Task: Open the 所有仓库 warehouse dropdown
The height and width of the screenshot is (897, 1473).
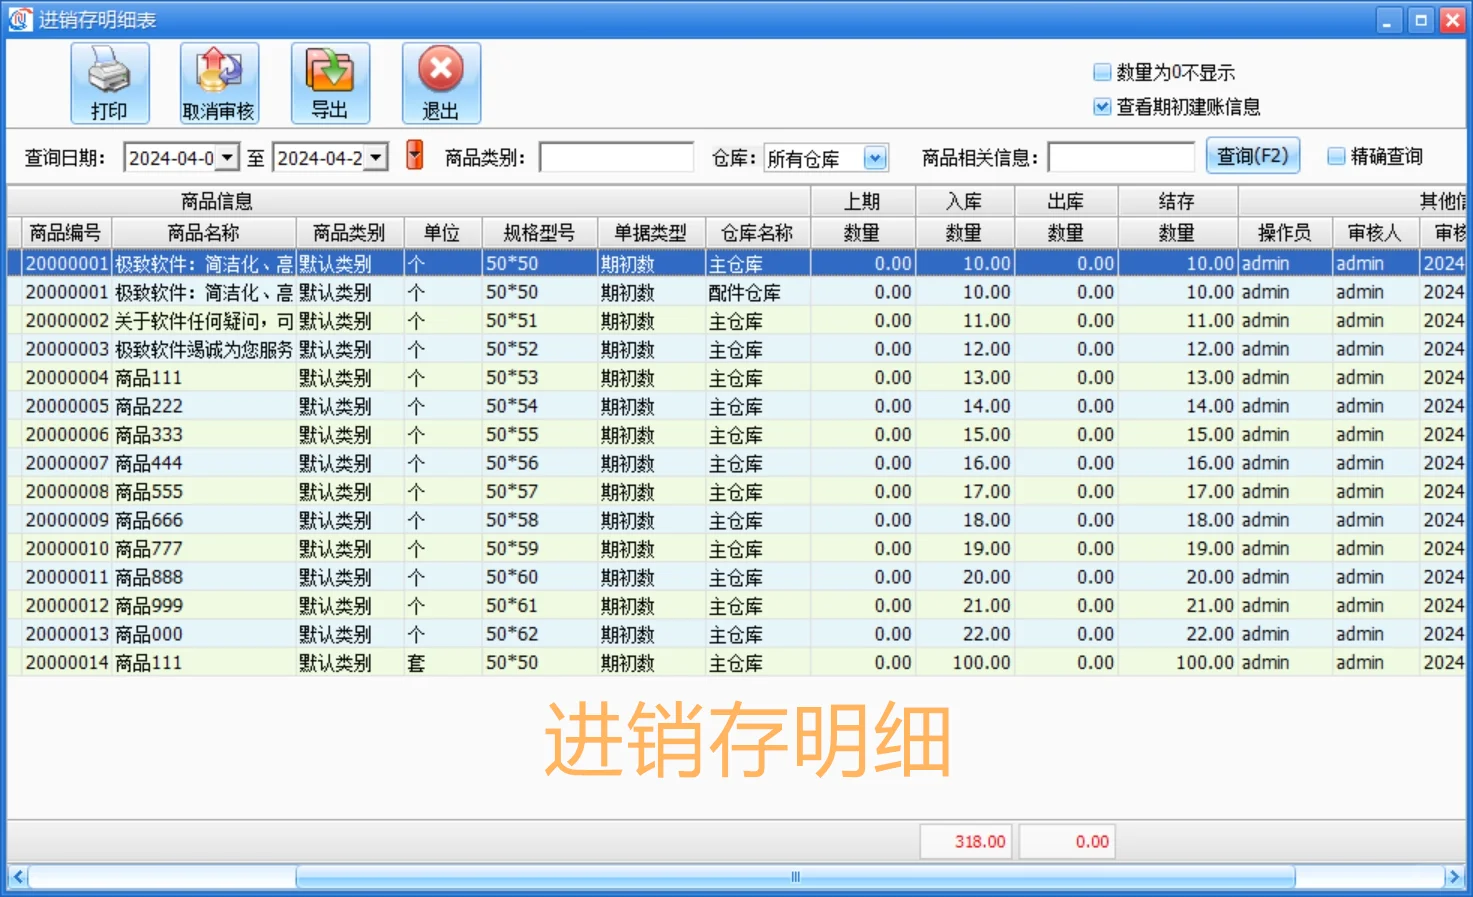Action: 876,157
